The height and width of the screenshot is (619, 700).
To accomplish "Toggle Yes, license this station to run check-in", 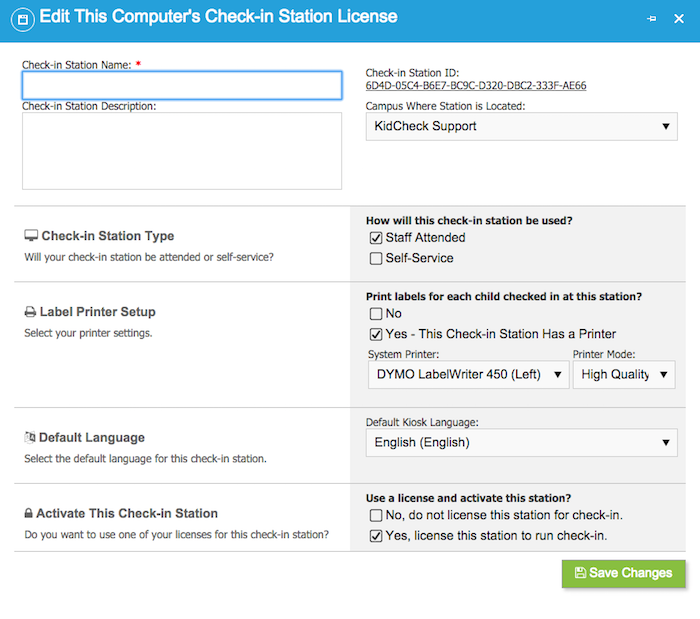I will click(x=376, y=536).
